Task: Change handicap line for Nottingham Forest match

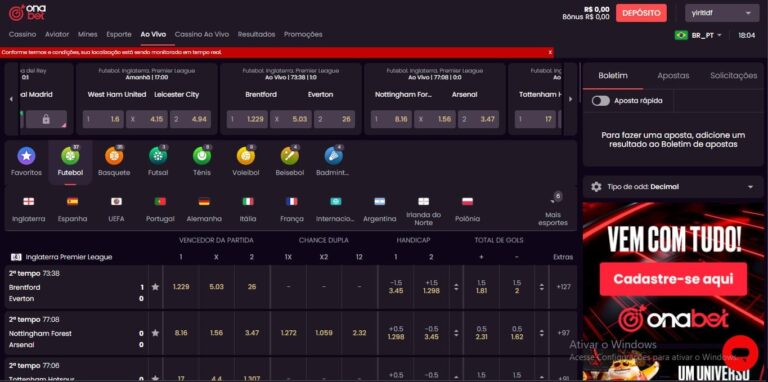Action: coord(456,333)
